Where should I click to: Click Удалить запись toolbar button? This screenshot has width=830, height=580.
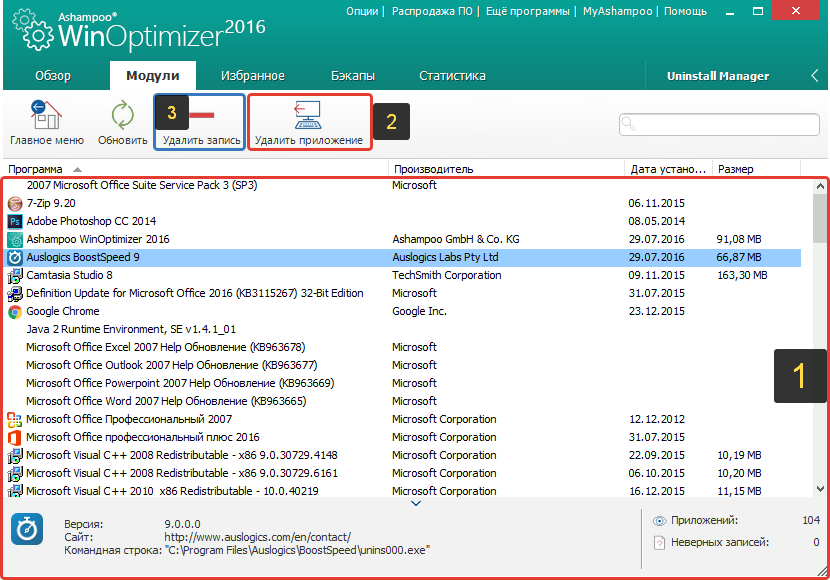[201, 123]
